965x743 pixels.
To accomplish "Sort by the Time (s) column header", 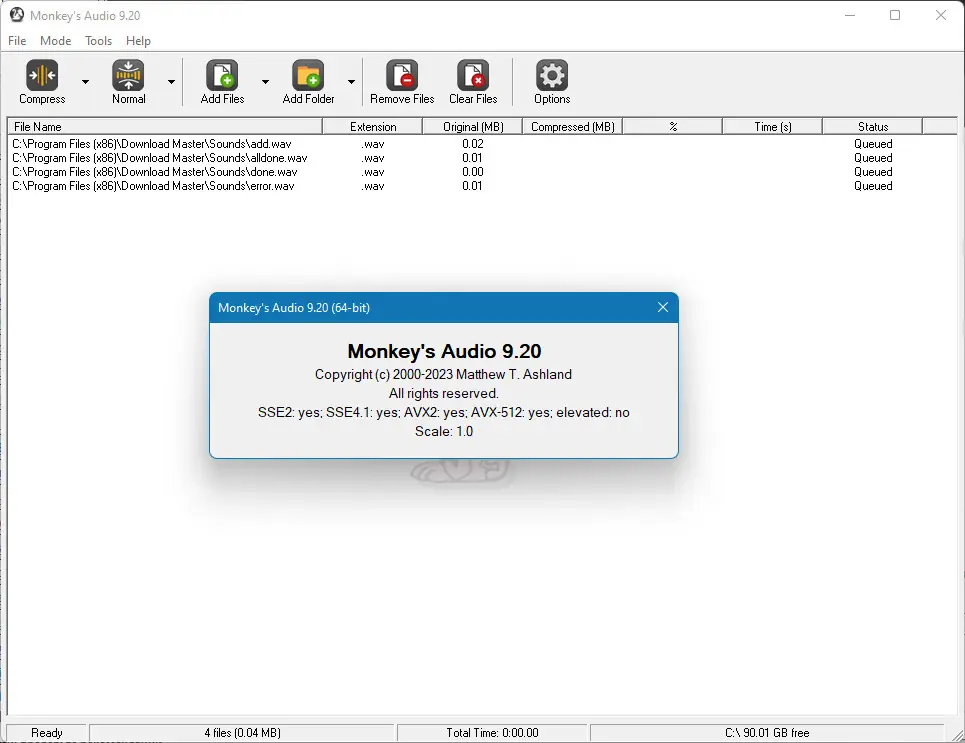I will (x=772, y=126).
